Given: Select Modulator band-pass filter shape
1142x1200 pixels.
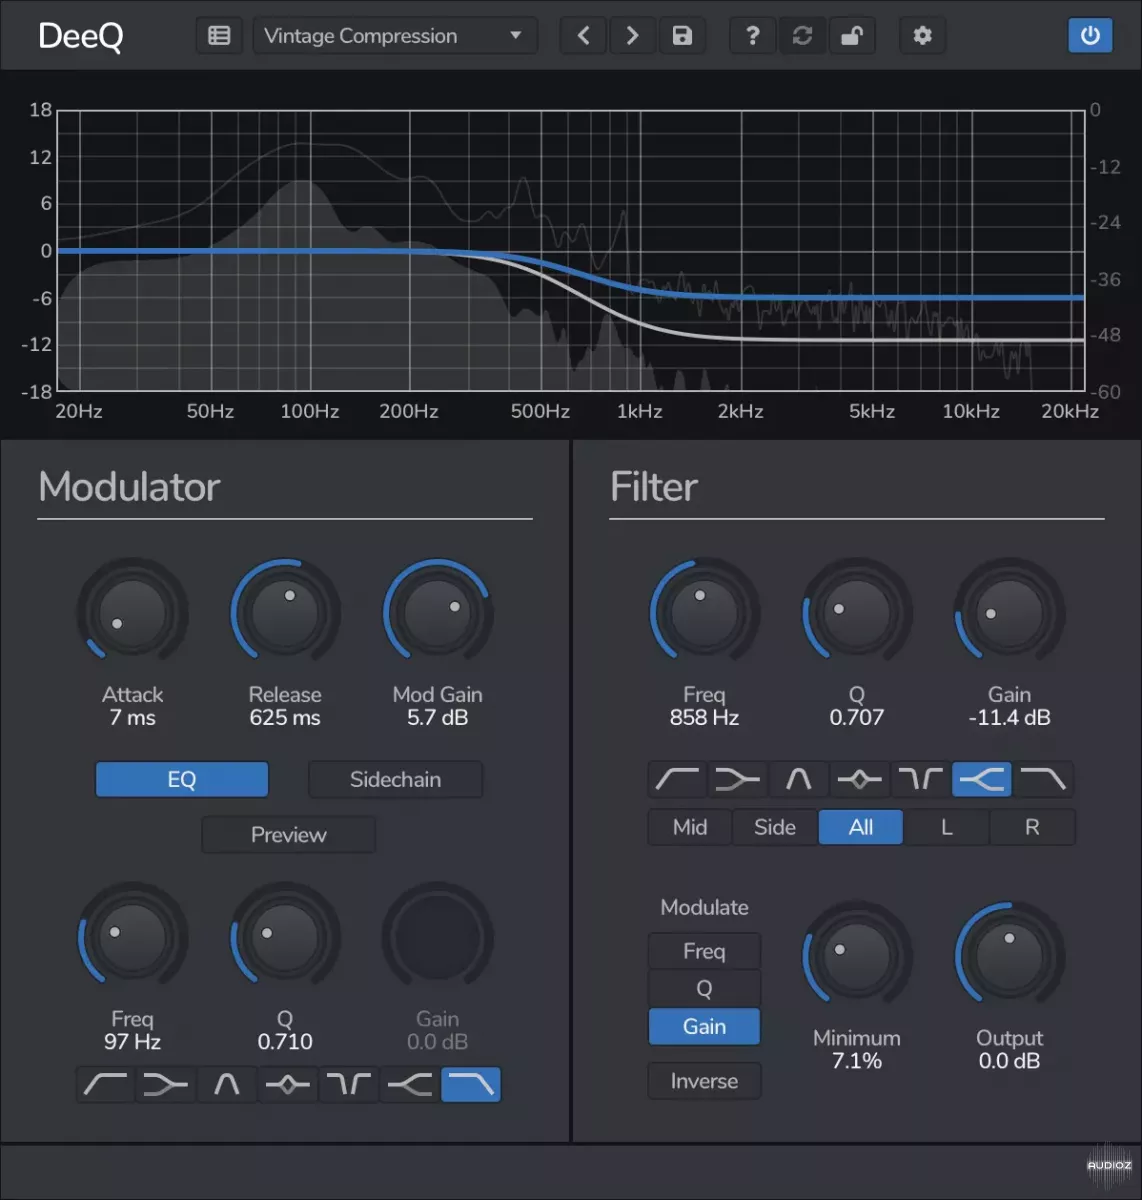Looking at the screenshot, I should pos(227,1084).
